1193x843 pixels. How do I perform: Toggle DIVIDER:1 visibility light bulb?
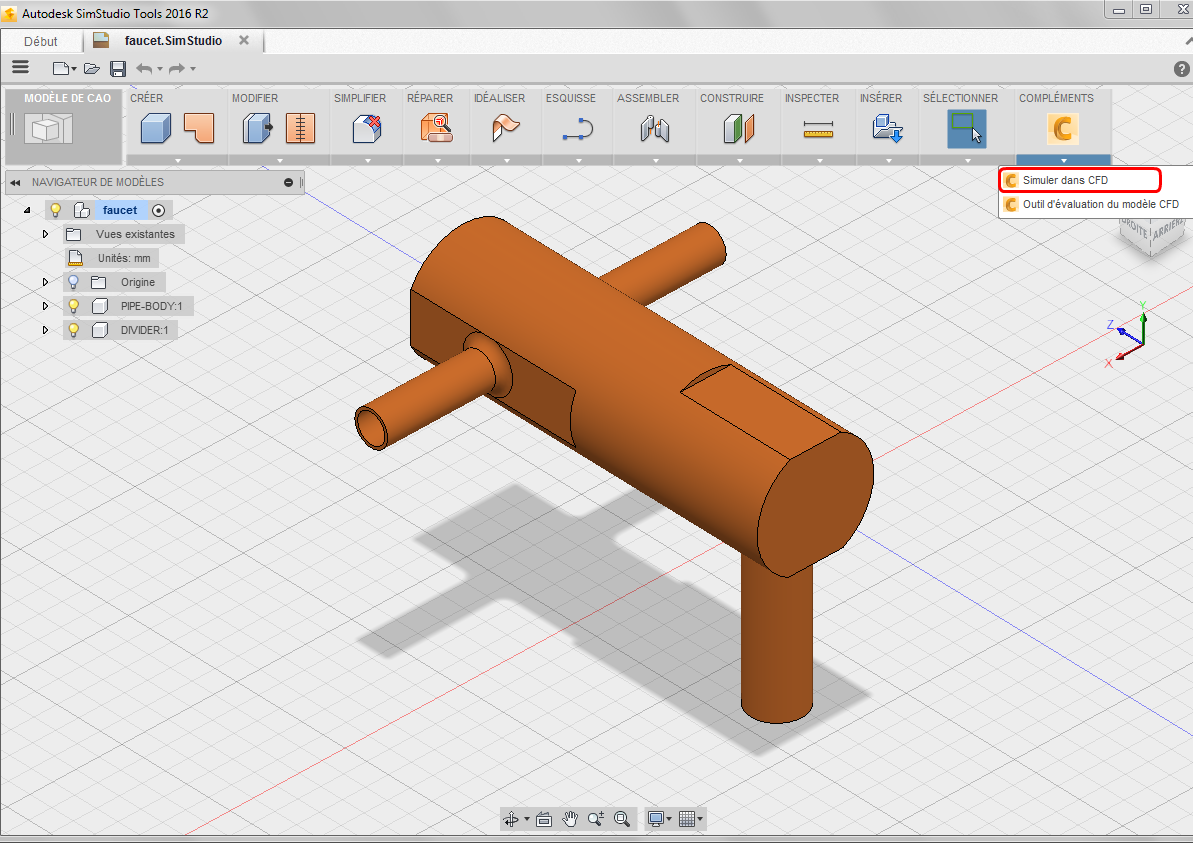point(74,330)
